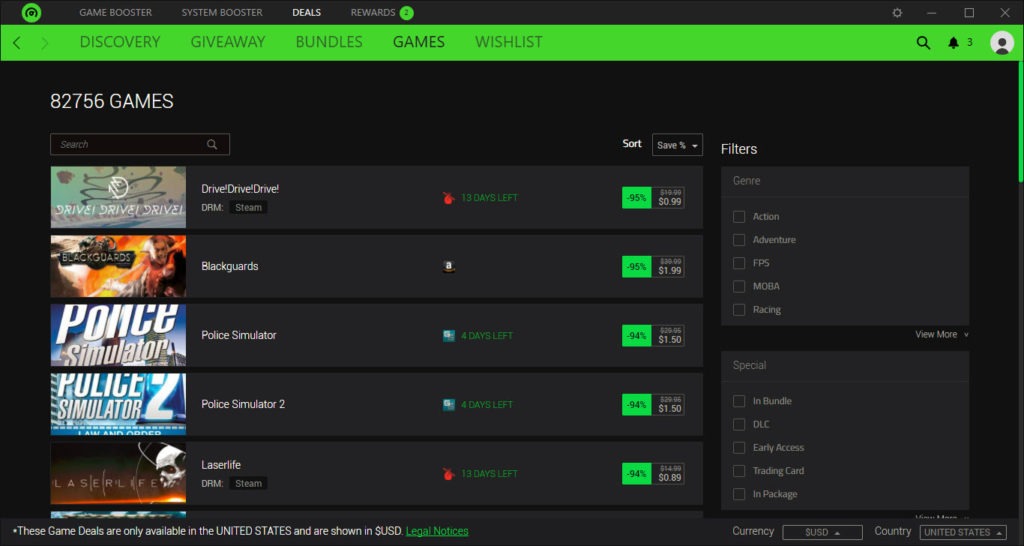The width and height of the screenshot is (1024, 546).
Task: Click Amazon store icon on Blackguards row
Action: pyautogui.click(x=448, y=266)
